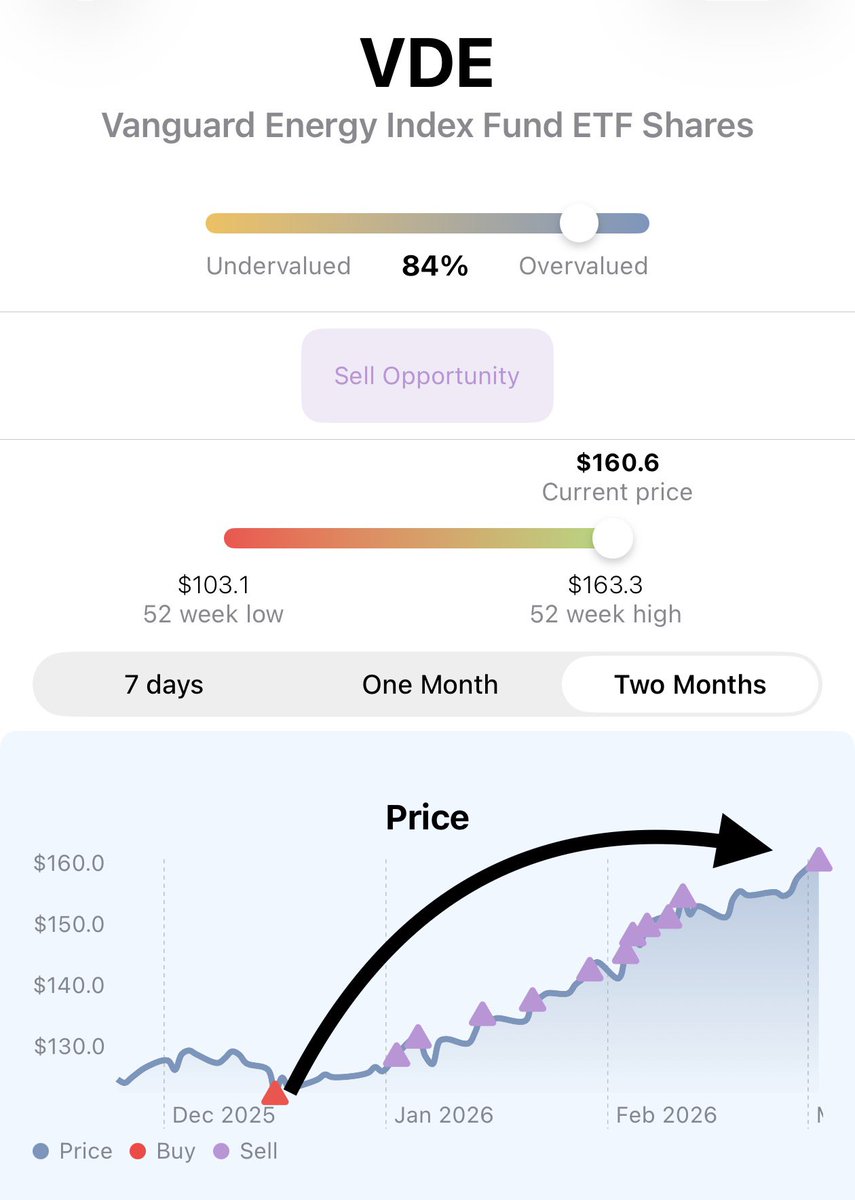Tap the Sell Opportunity button
The height and width of the screenshot is (1200, 855).
[427, 376]
